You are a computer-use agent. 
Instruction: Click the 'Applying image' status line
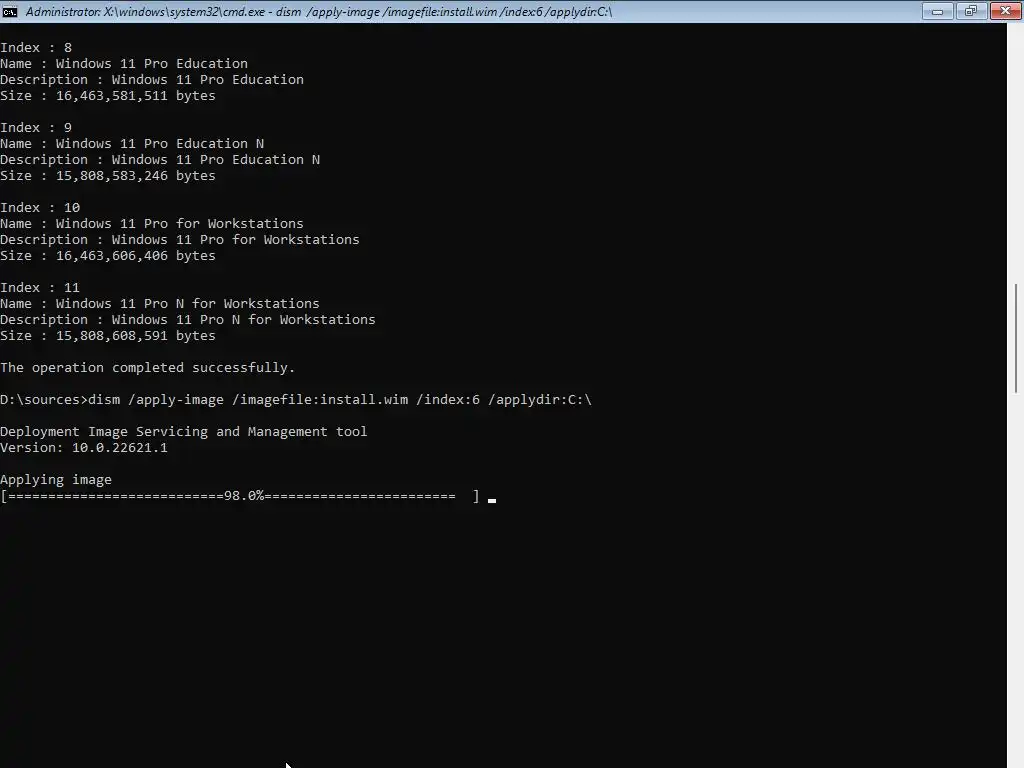pyautogui.click(x=56, y=480)
